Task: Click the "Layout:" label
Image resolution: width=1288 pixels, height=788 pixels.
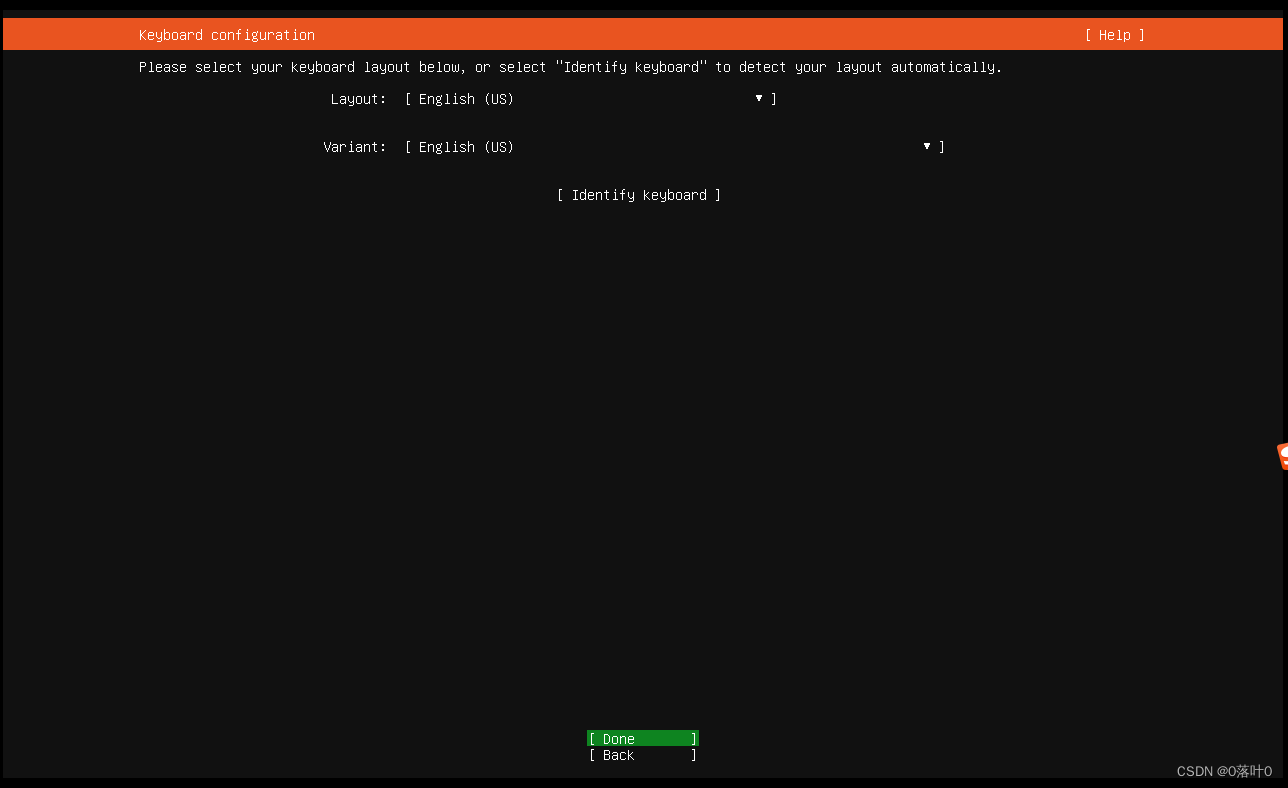Action: tap(358, 99)
